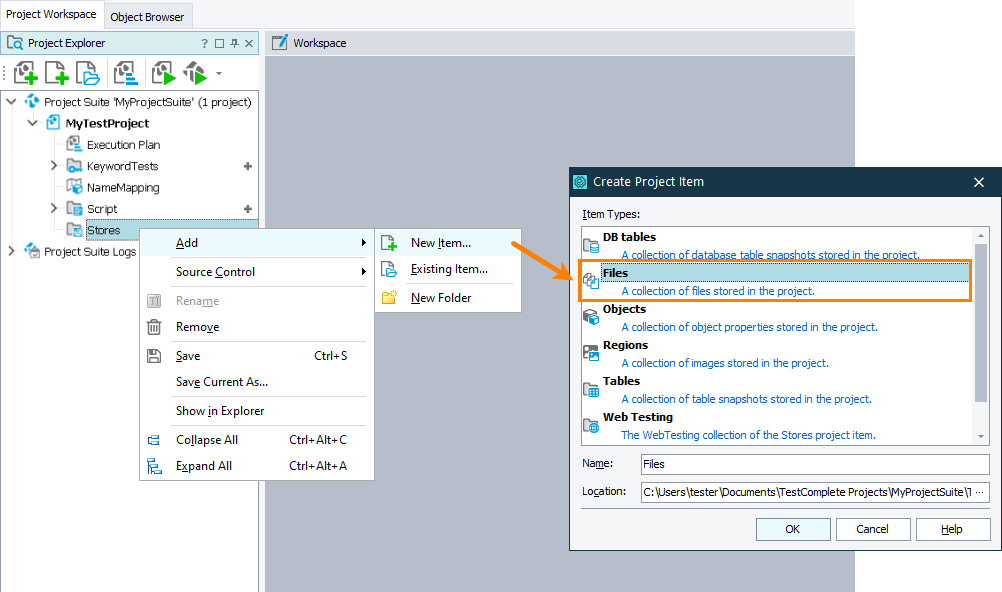Select the Regions item type icon

[x=590, y=351]
